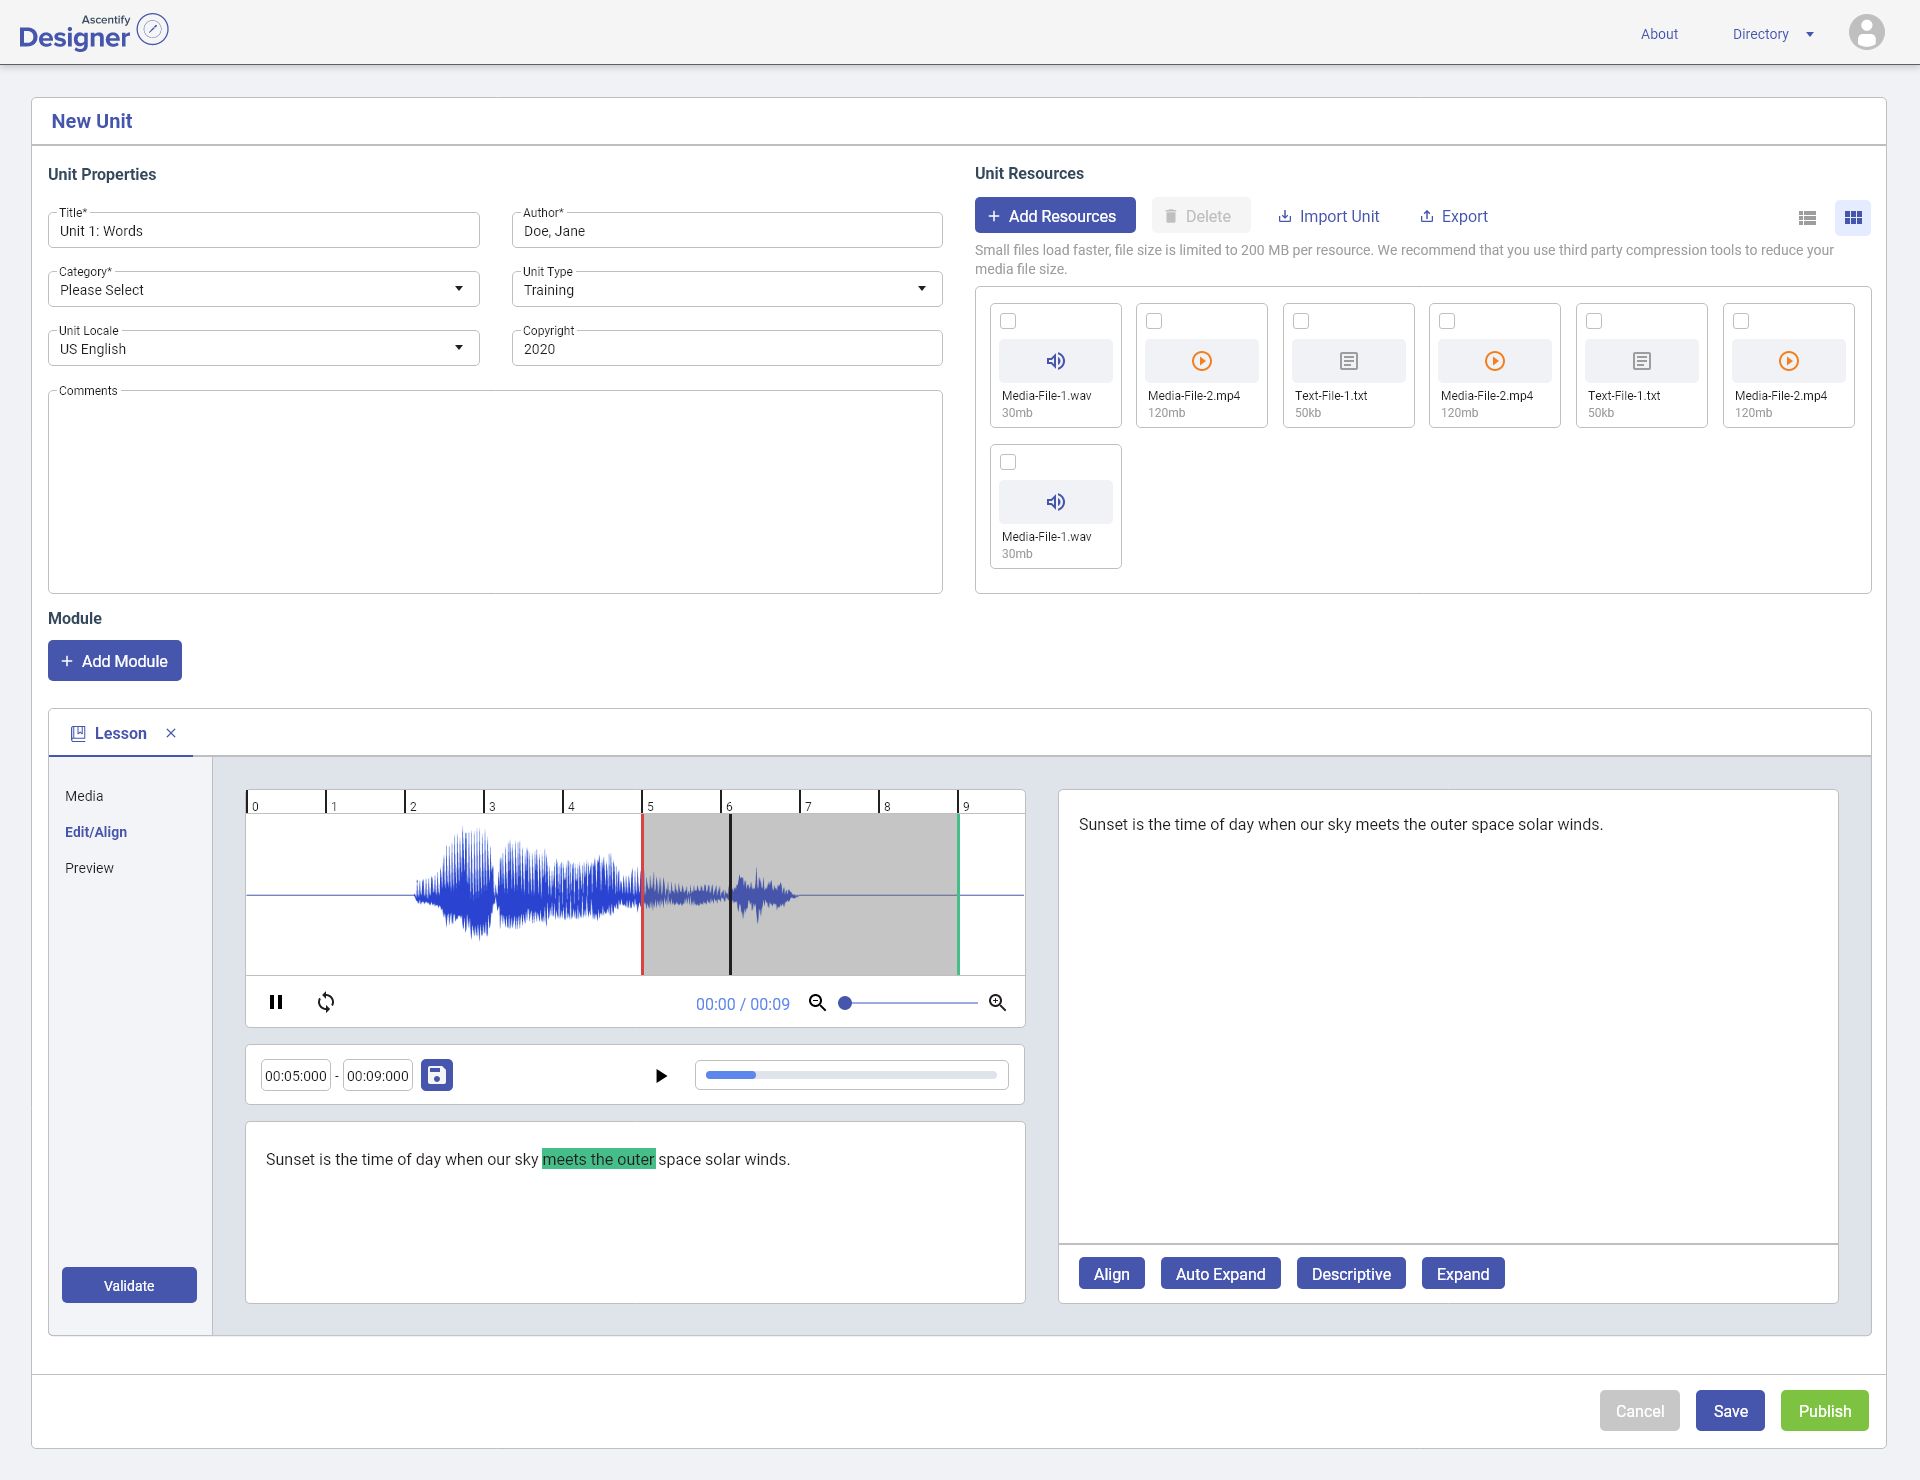Expand the Unit Type dropdown
Viewport: 1920px width, 1480px height.
727,289
